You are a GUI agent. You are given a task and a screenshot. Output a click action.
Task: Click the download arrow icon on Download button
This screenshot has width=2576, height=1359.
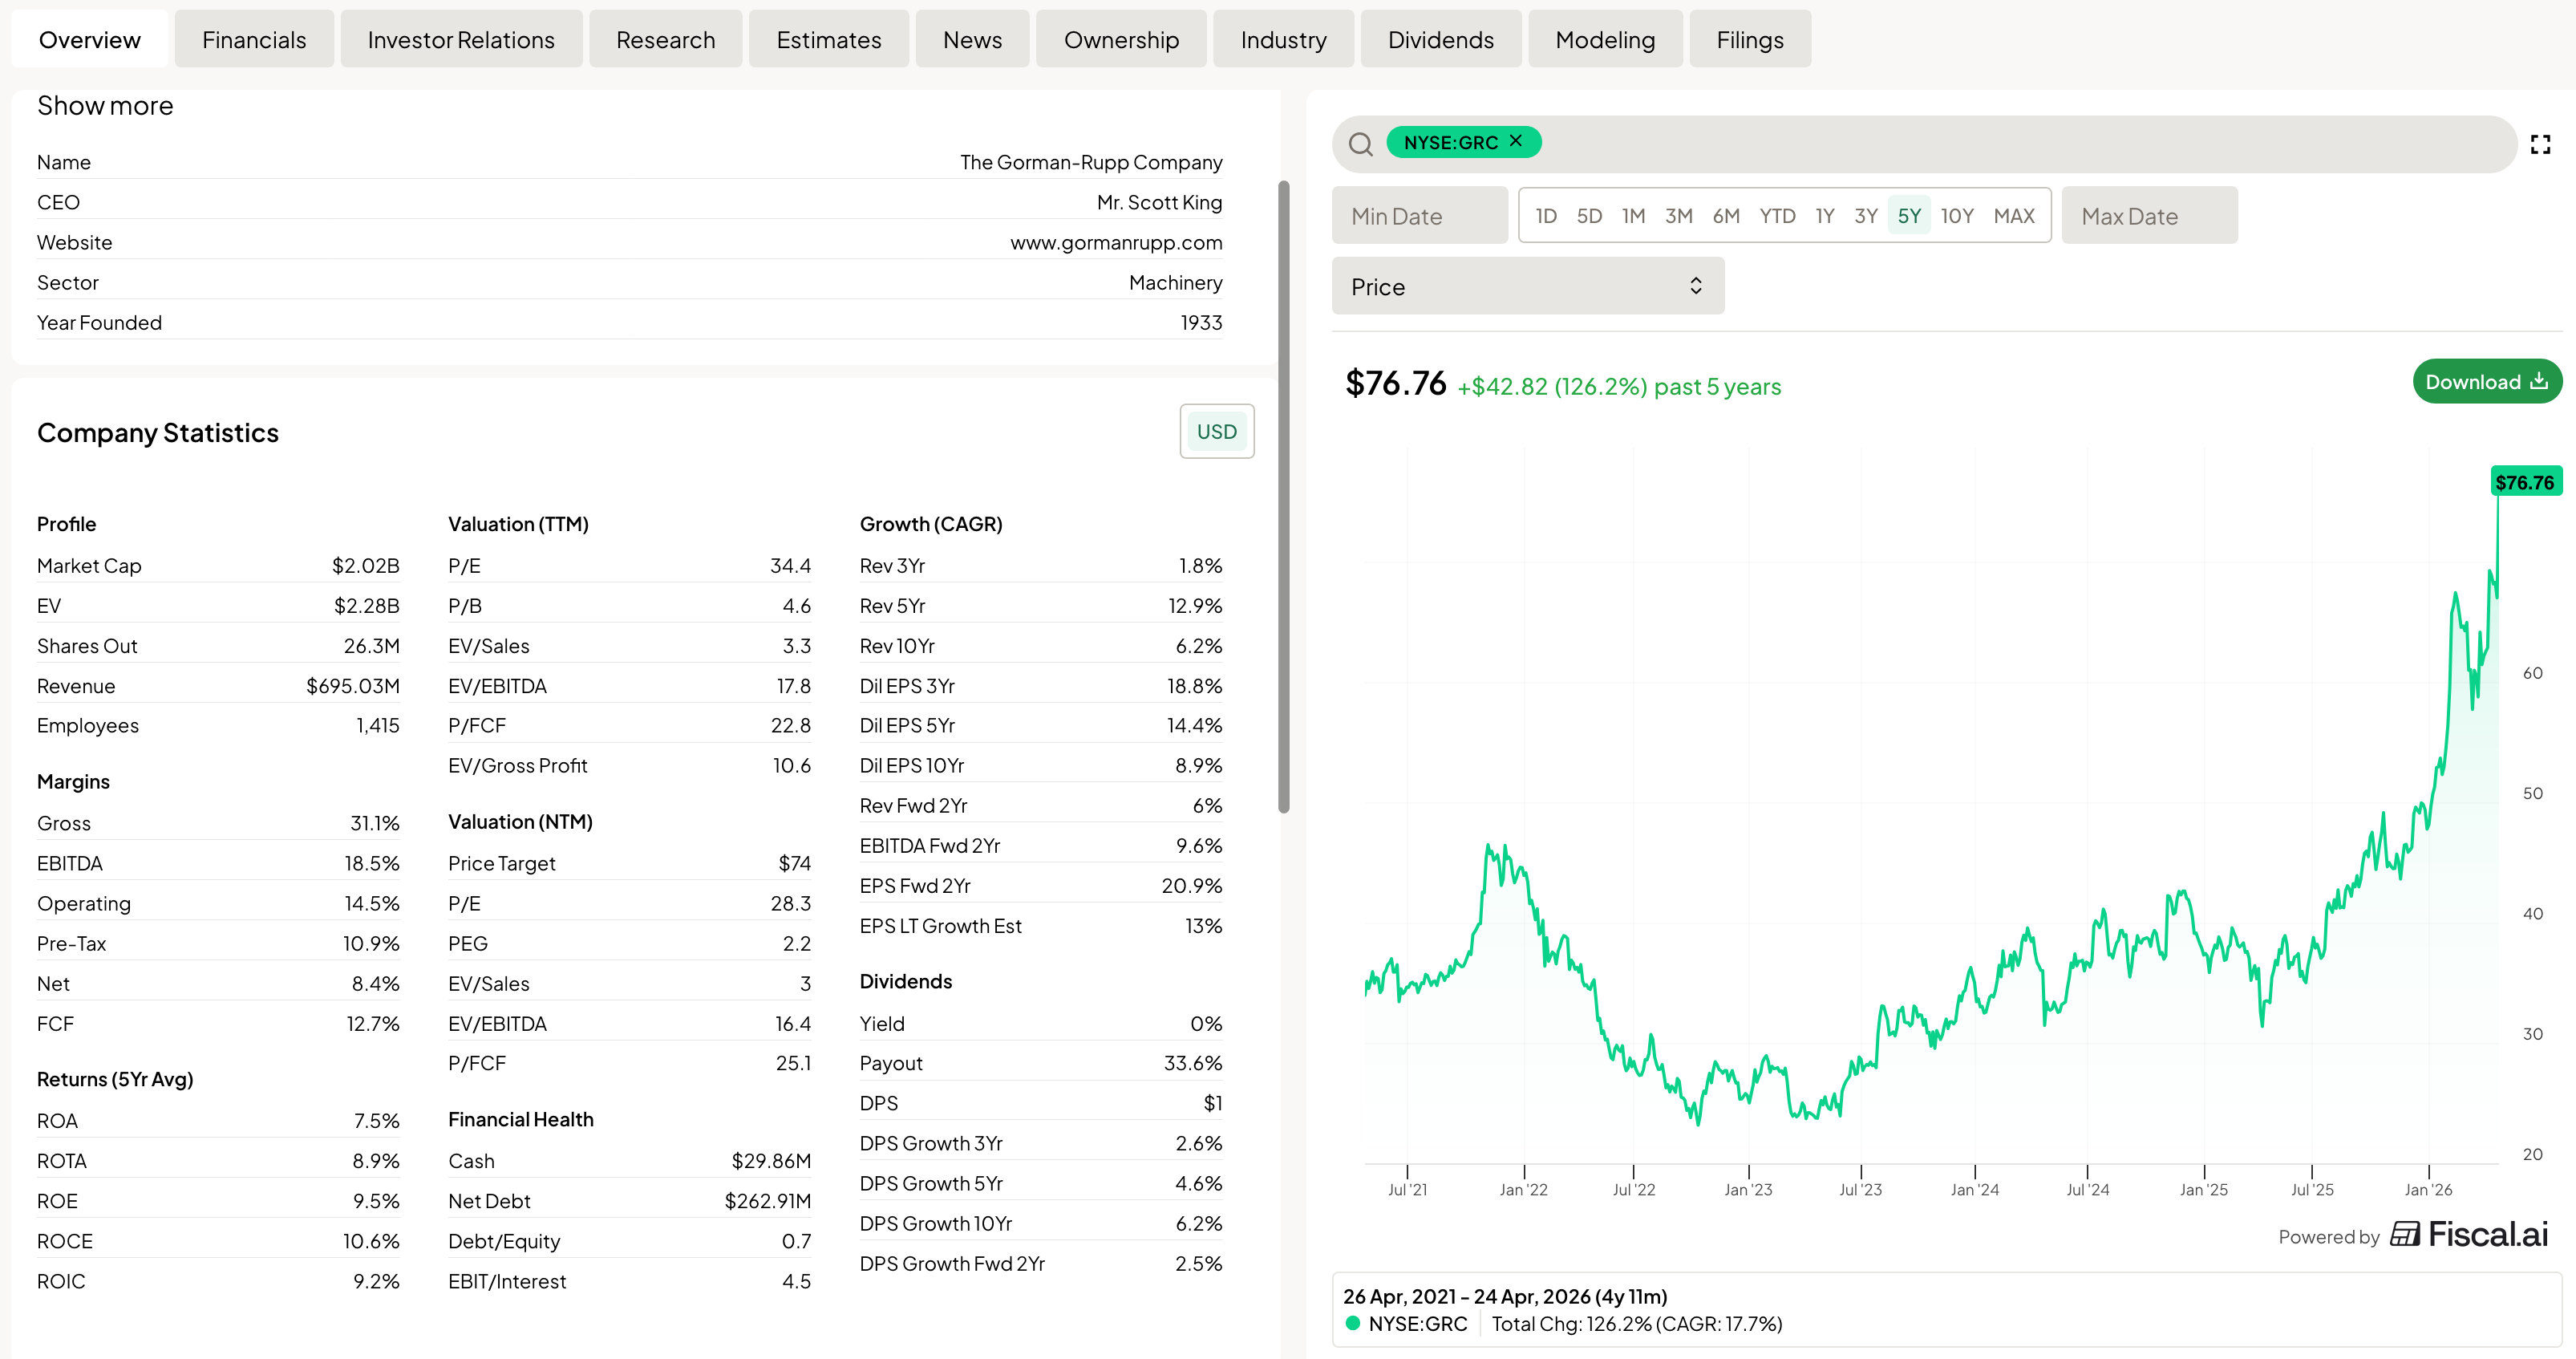(x=2538, y=381)
